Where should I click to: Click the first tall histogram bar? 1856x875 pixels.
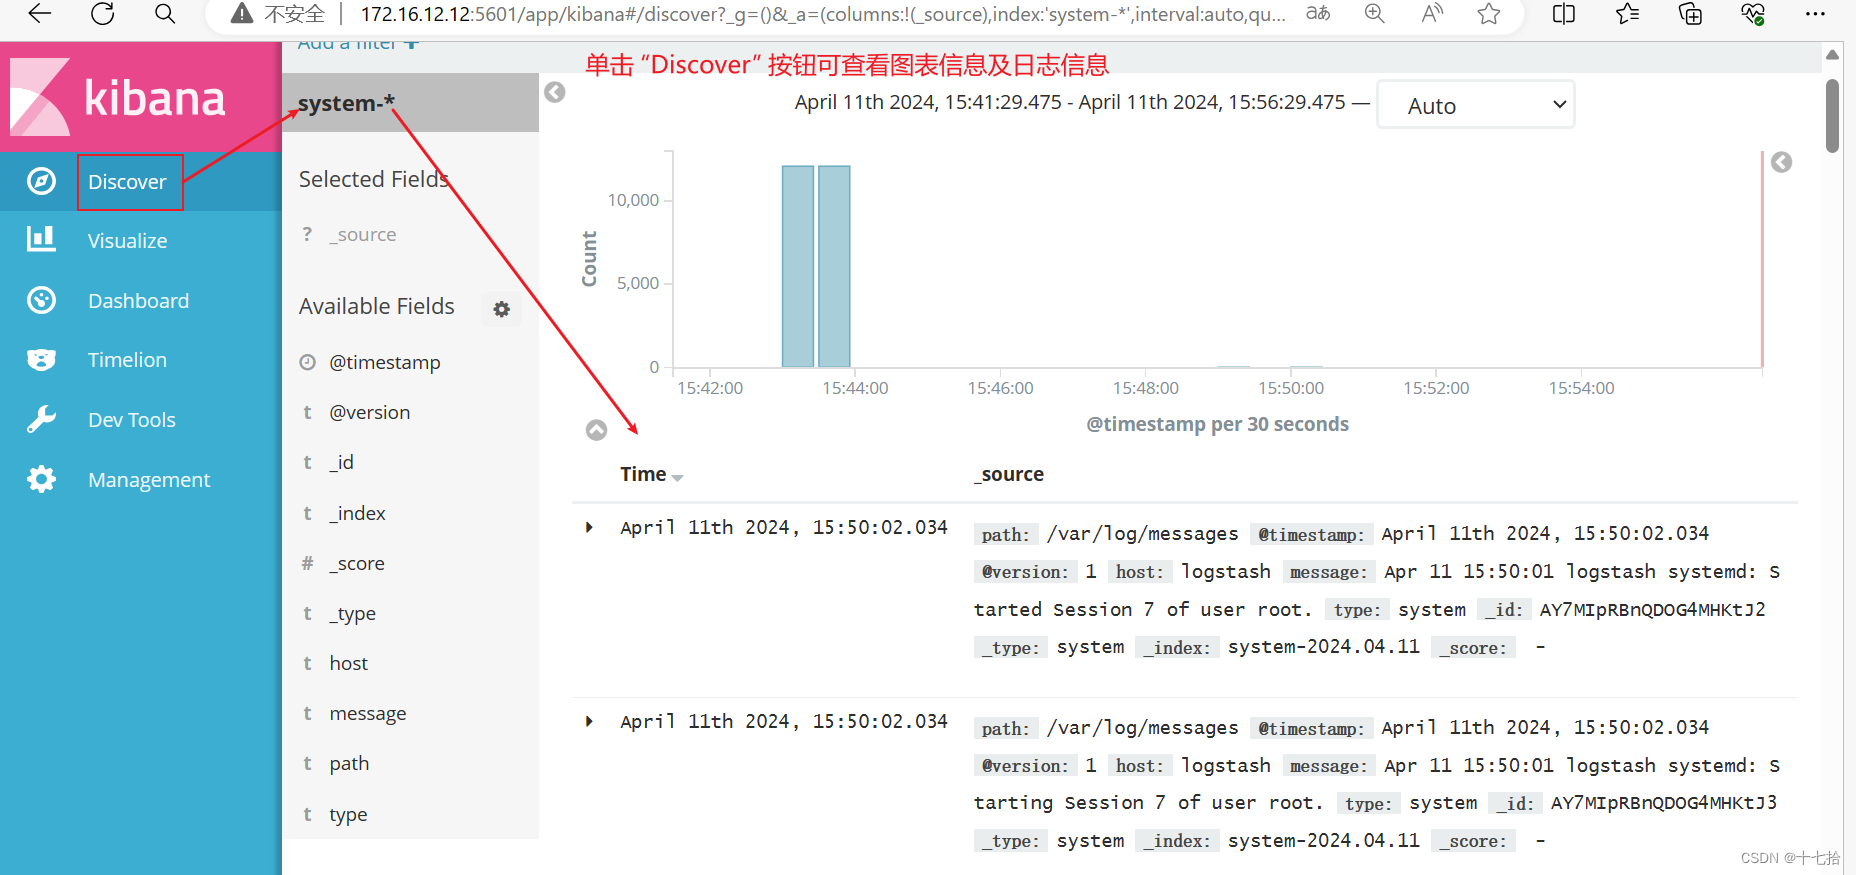coord(798,266)
